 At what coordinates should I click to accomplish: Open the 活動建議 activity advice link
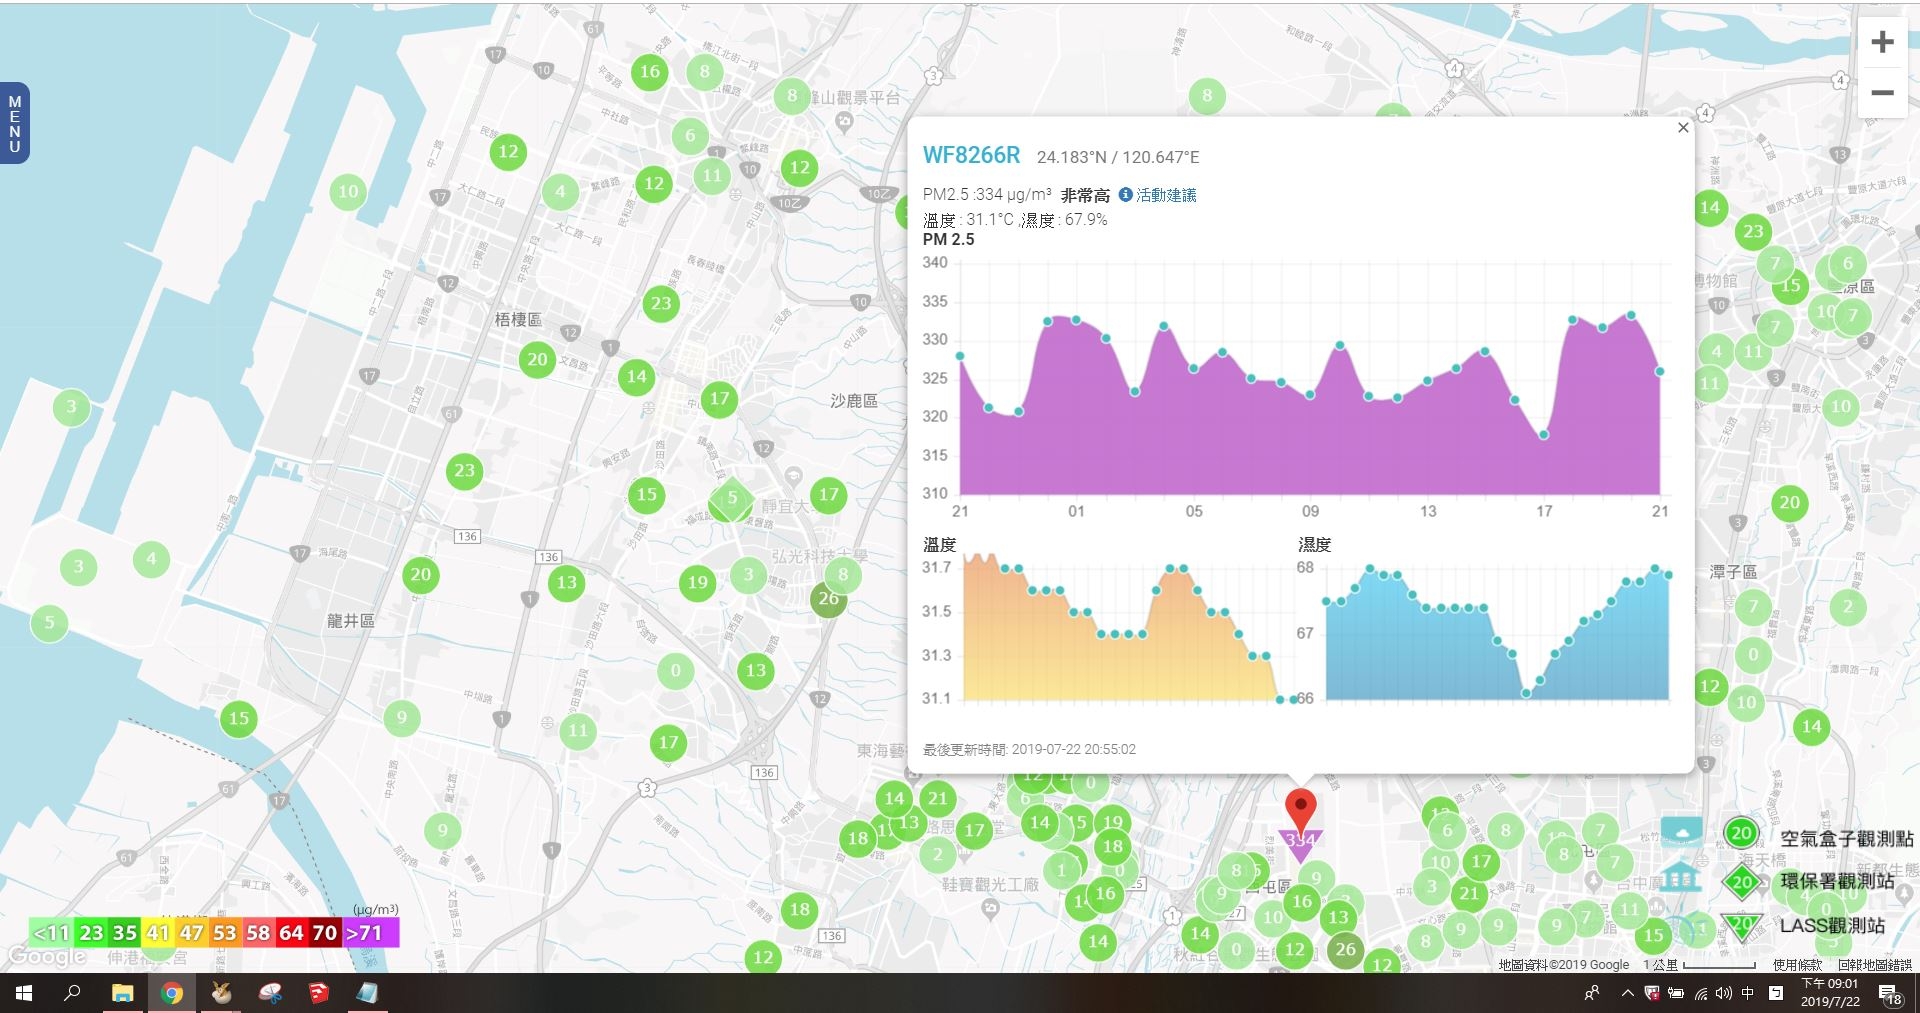(x=1166, y=195)
